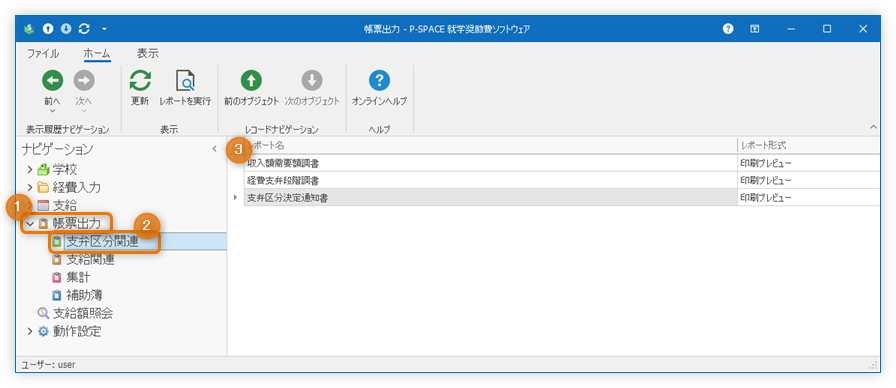Expand the 学校 tree node
Image resolution: width=896 pixels, height=388 pixels.
point(30,170)
